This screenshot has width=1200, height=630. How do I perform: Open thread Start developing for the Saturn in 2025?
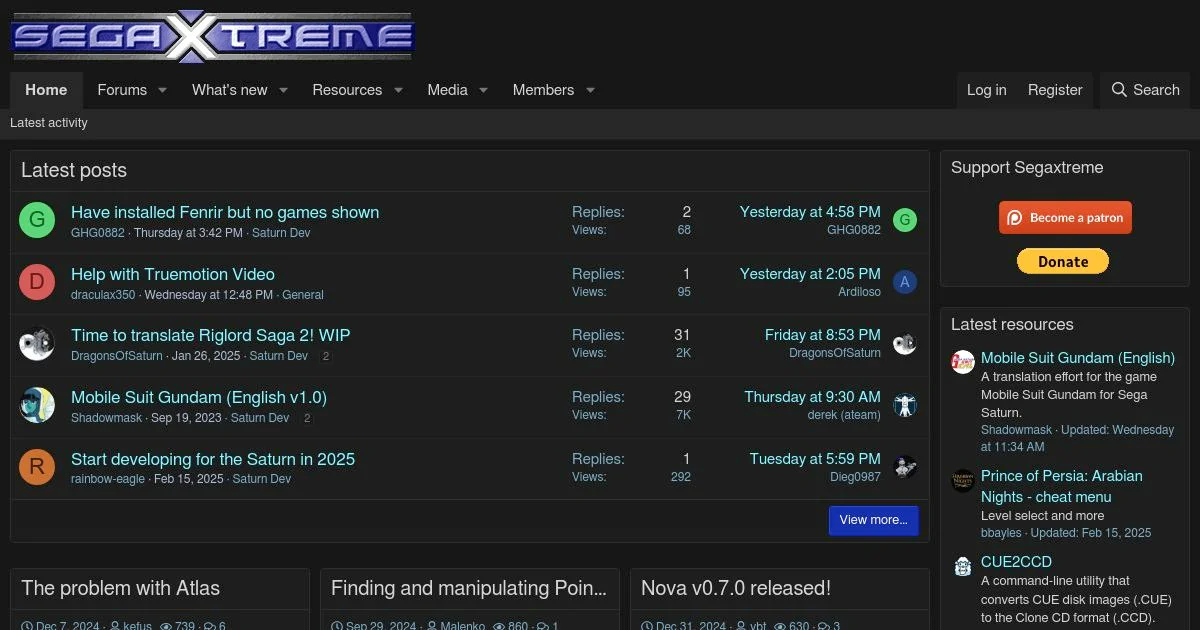tap(213, 459)
